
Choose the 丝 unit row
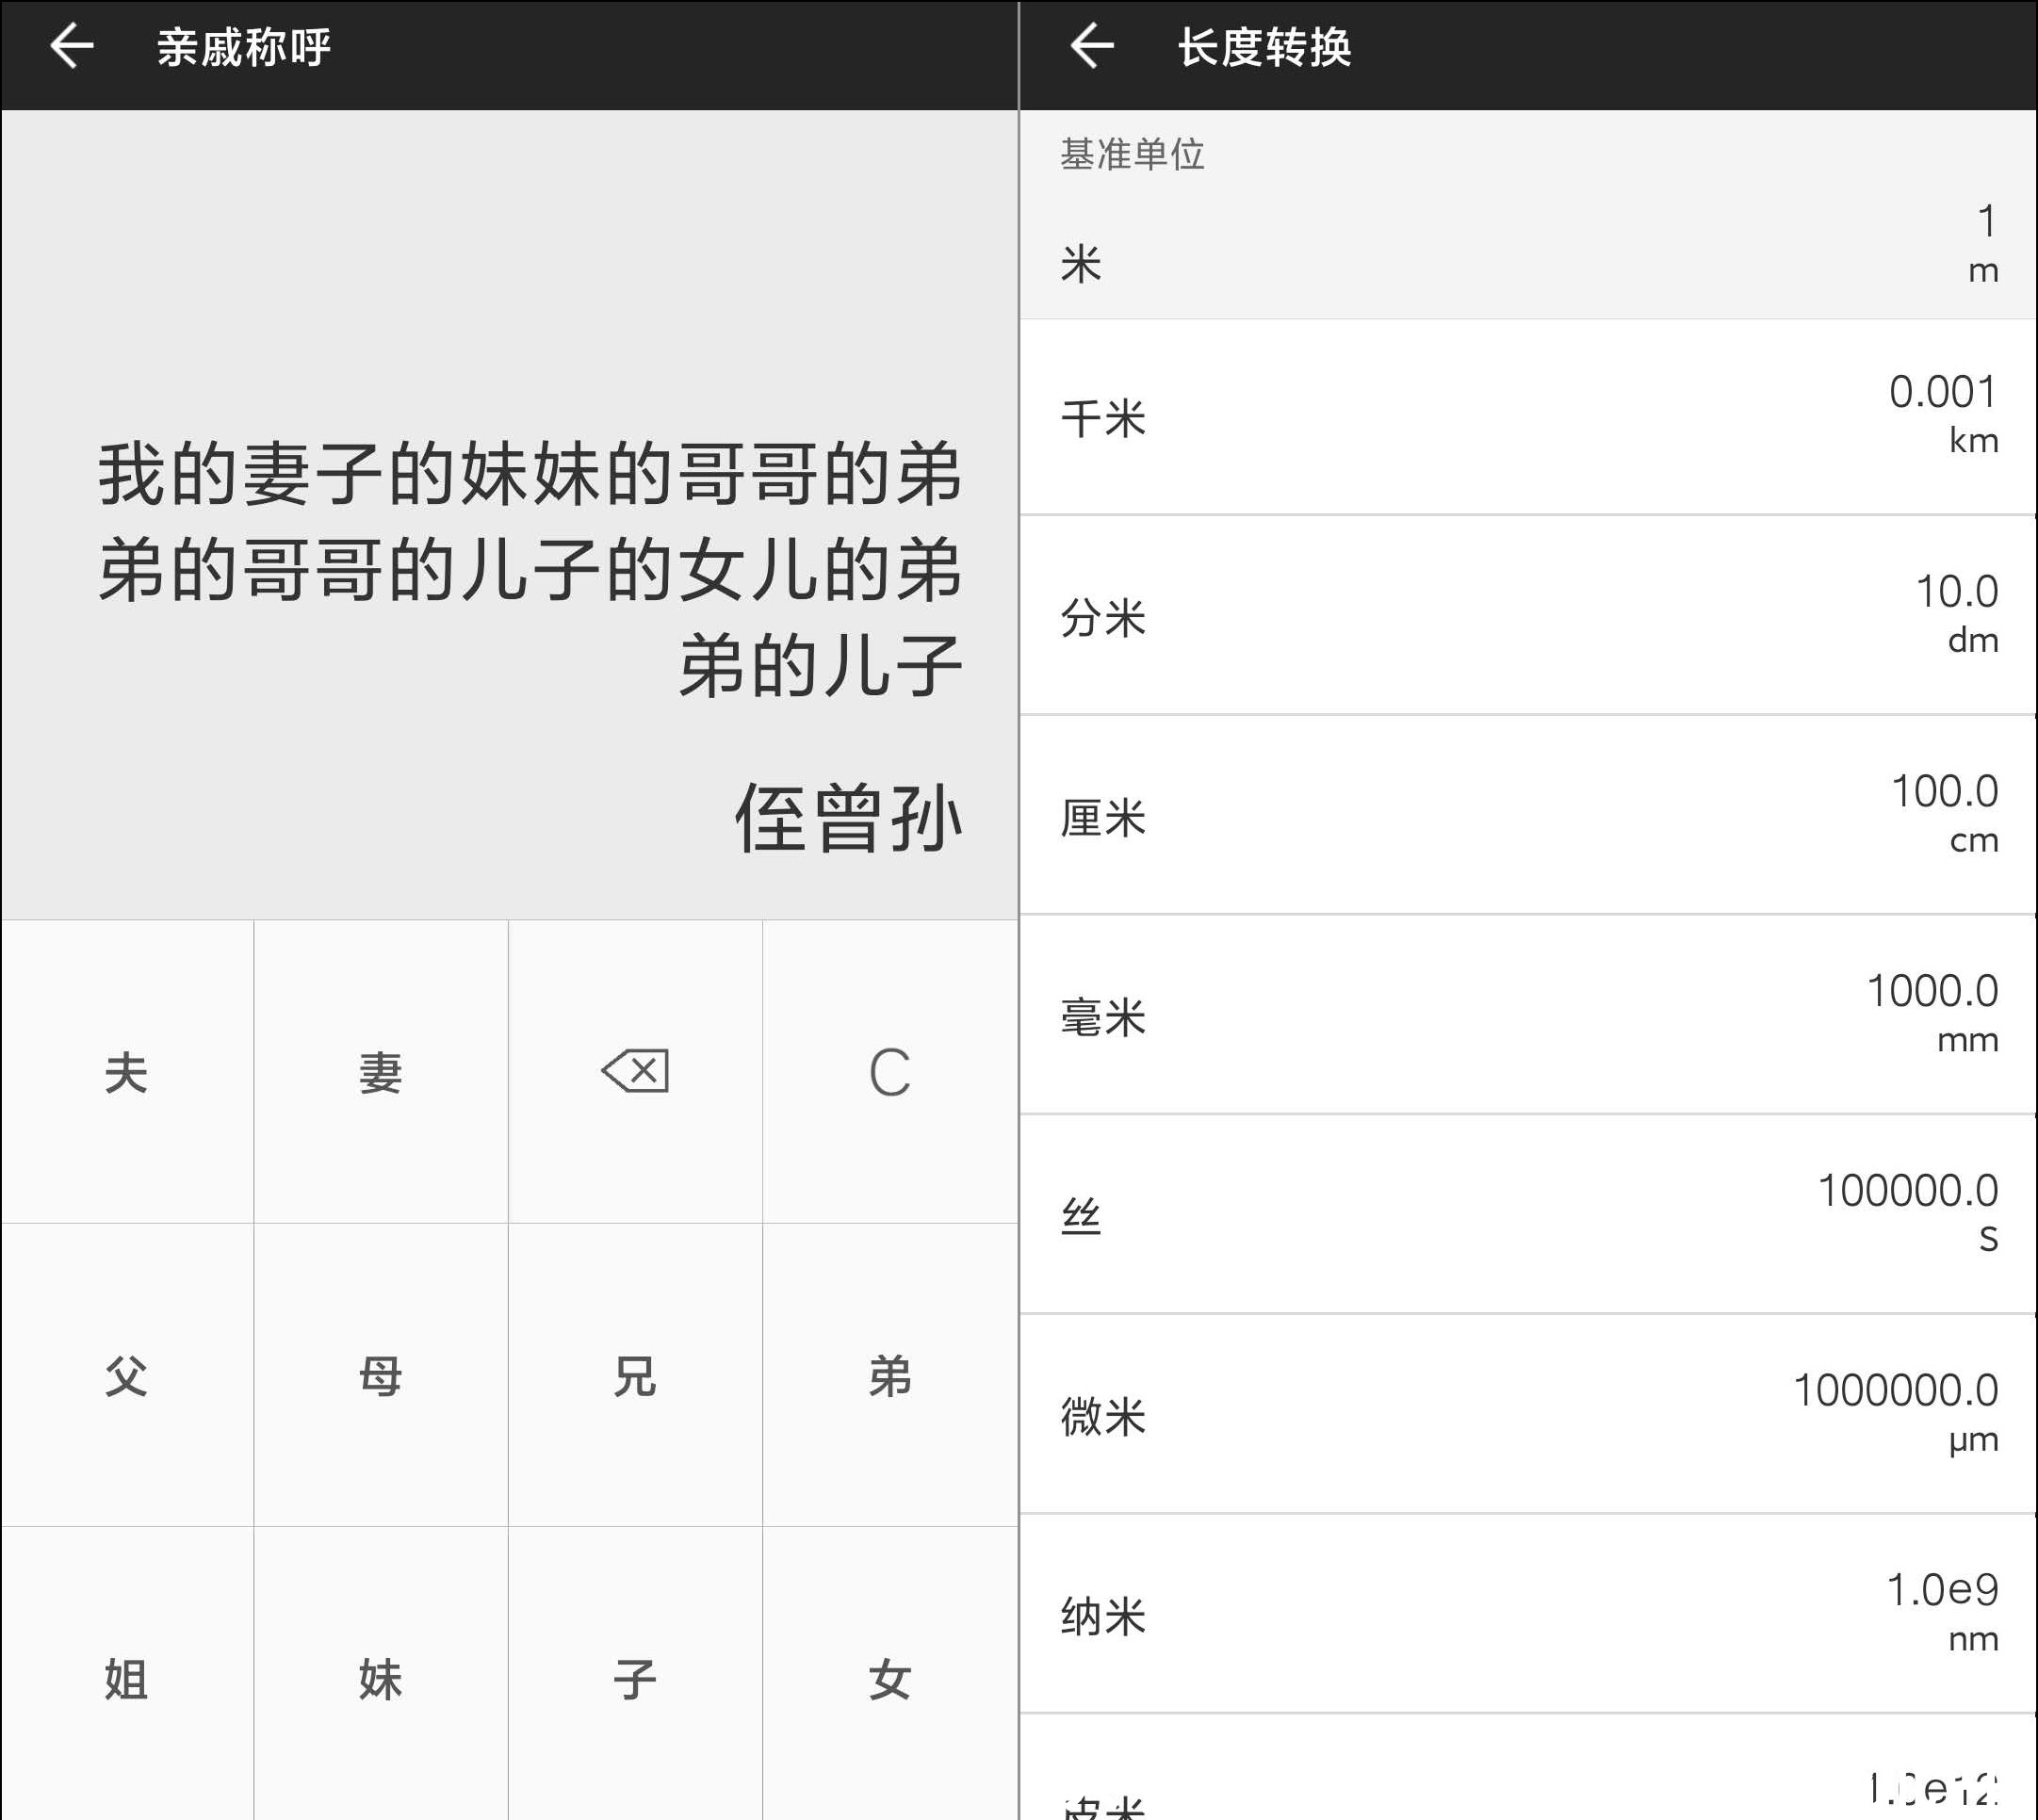coord(1528,1215)
